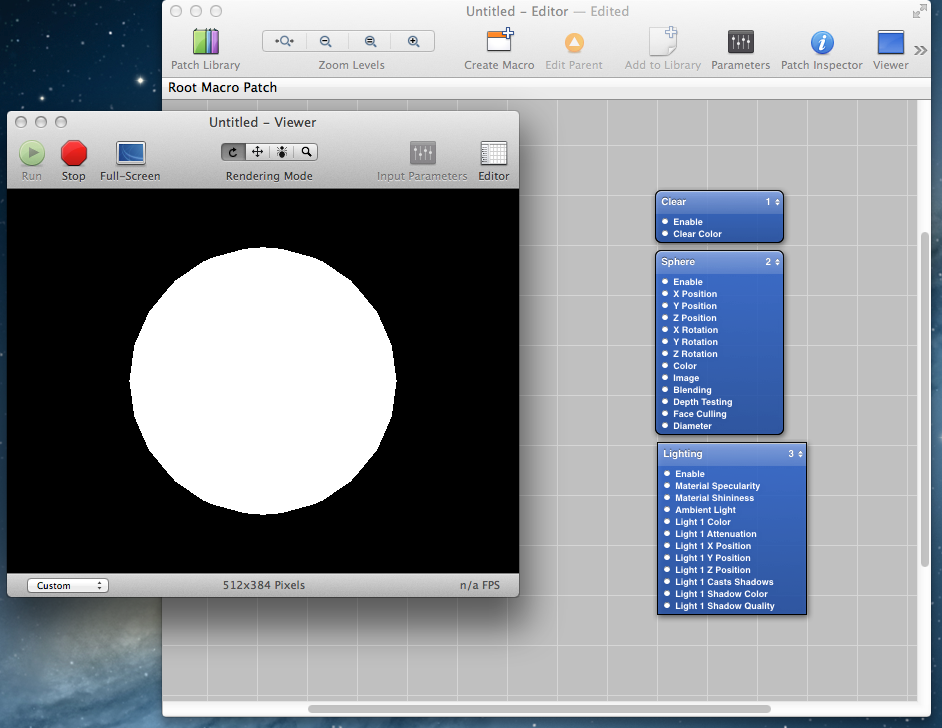This screenshot has width=942, height=728.
Task: Enter Full-Screen viewer mode
Action: click(130, 153)
